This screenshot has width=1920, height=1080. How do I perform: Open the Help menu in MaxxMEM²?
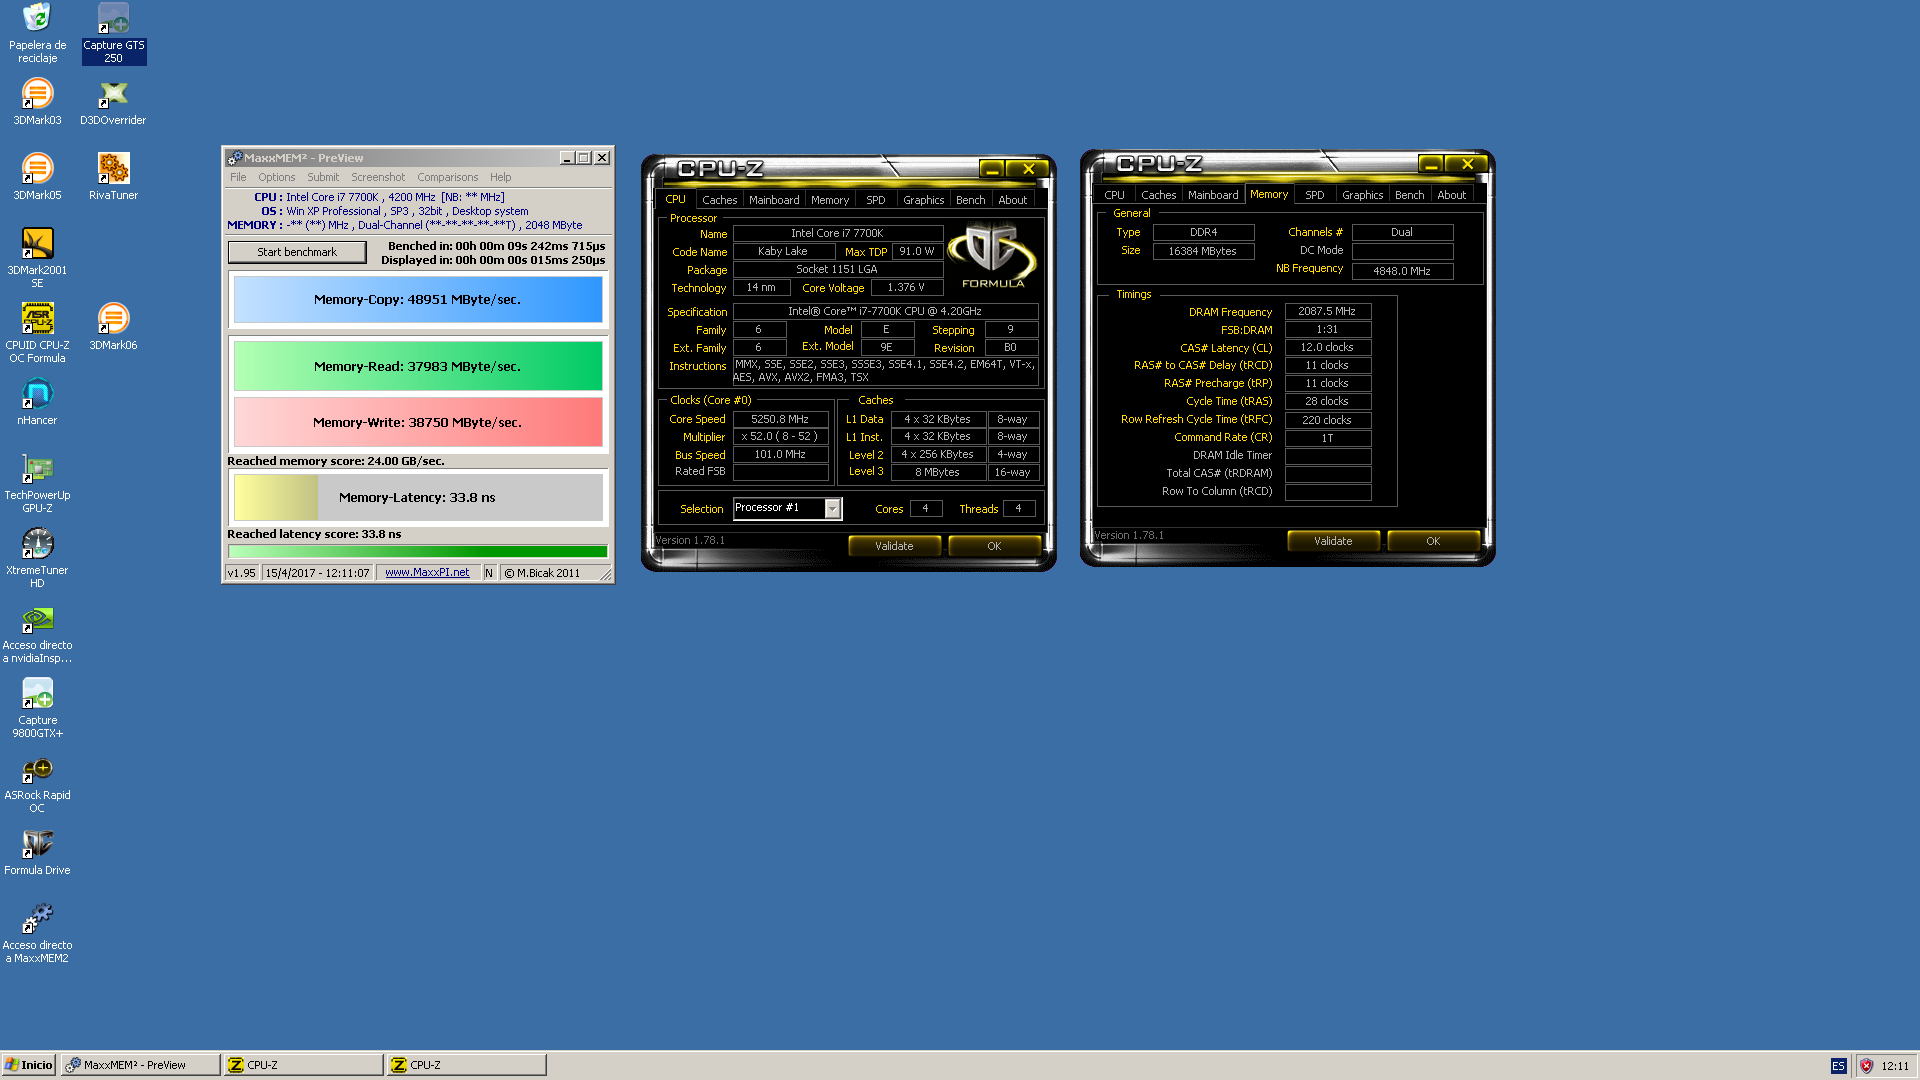click(501, 177)
